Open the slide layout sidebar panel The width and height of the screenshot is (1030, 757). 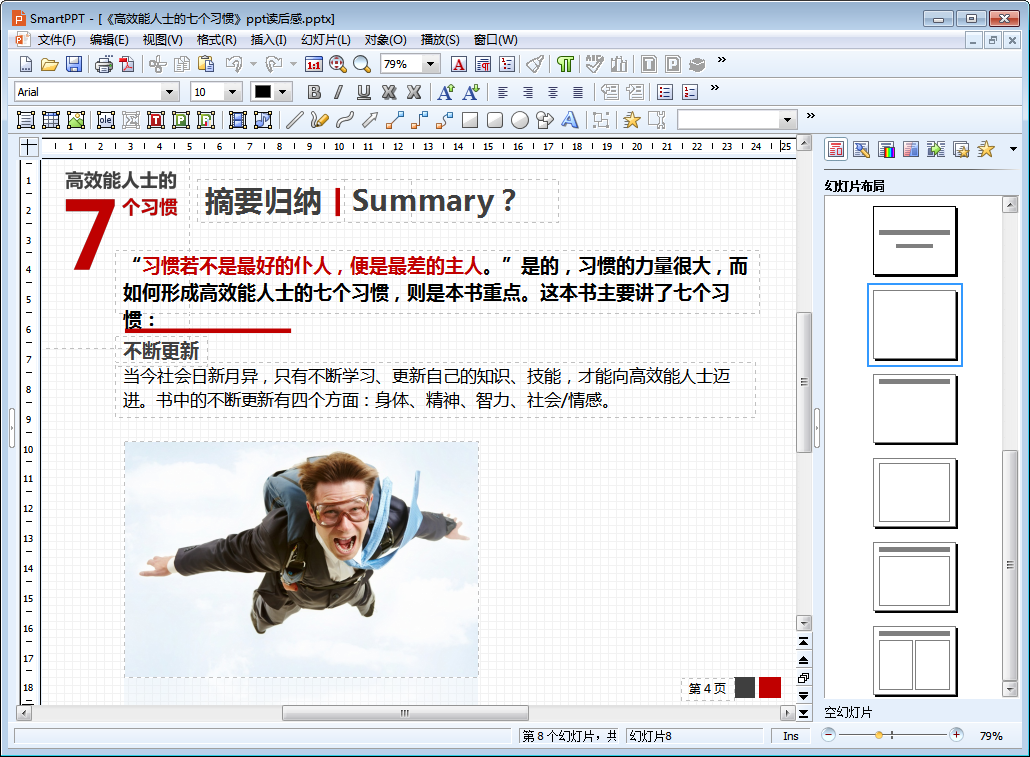coord(836,149)
